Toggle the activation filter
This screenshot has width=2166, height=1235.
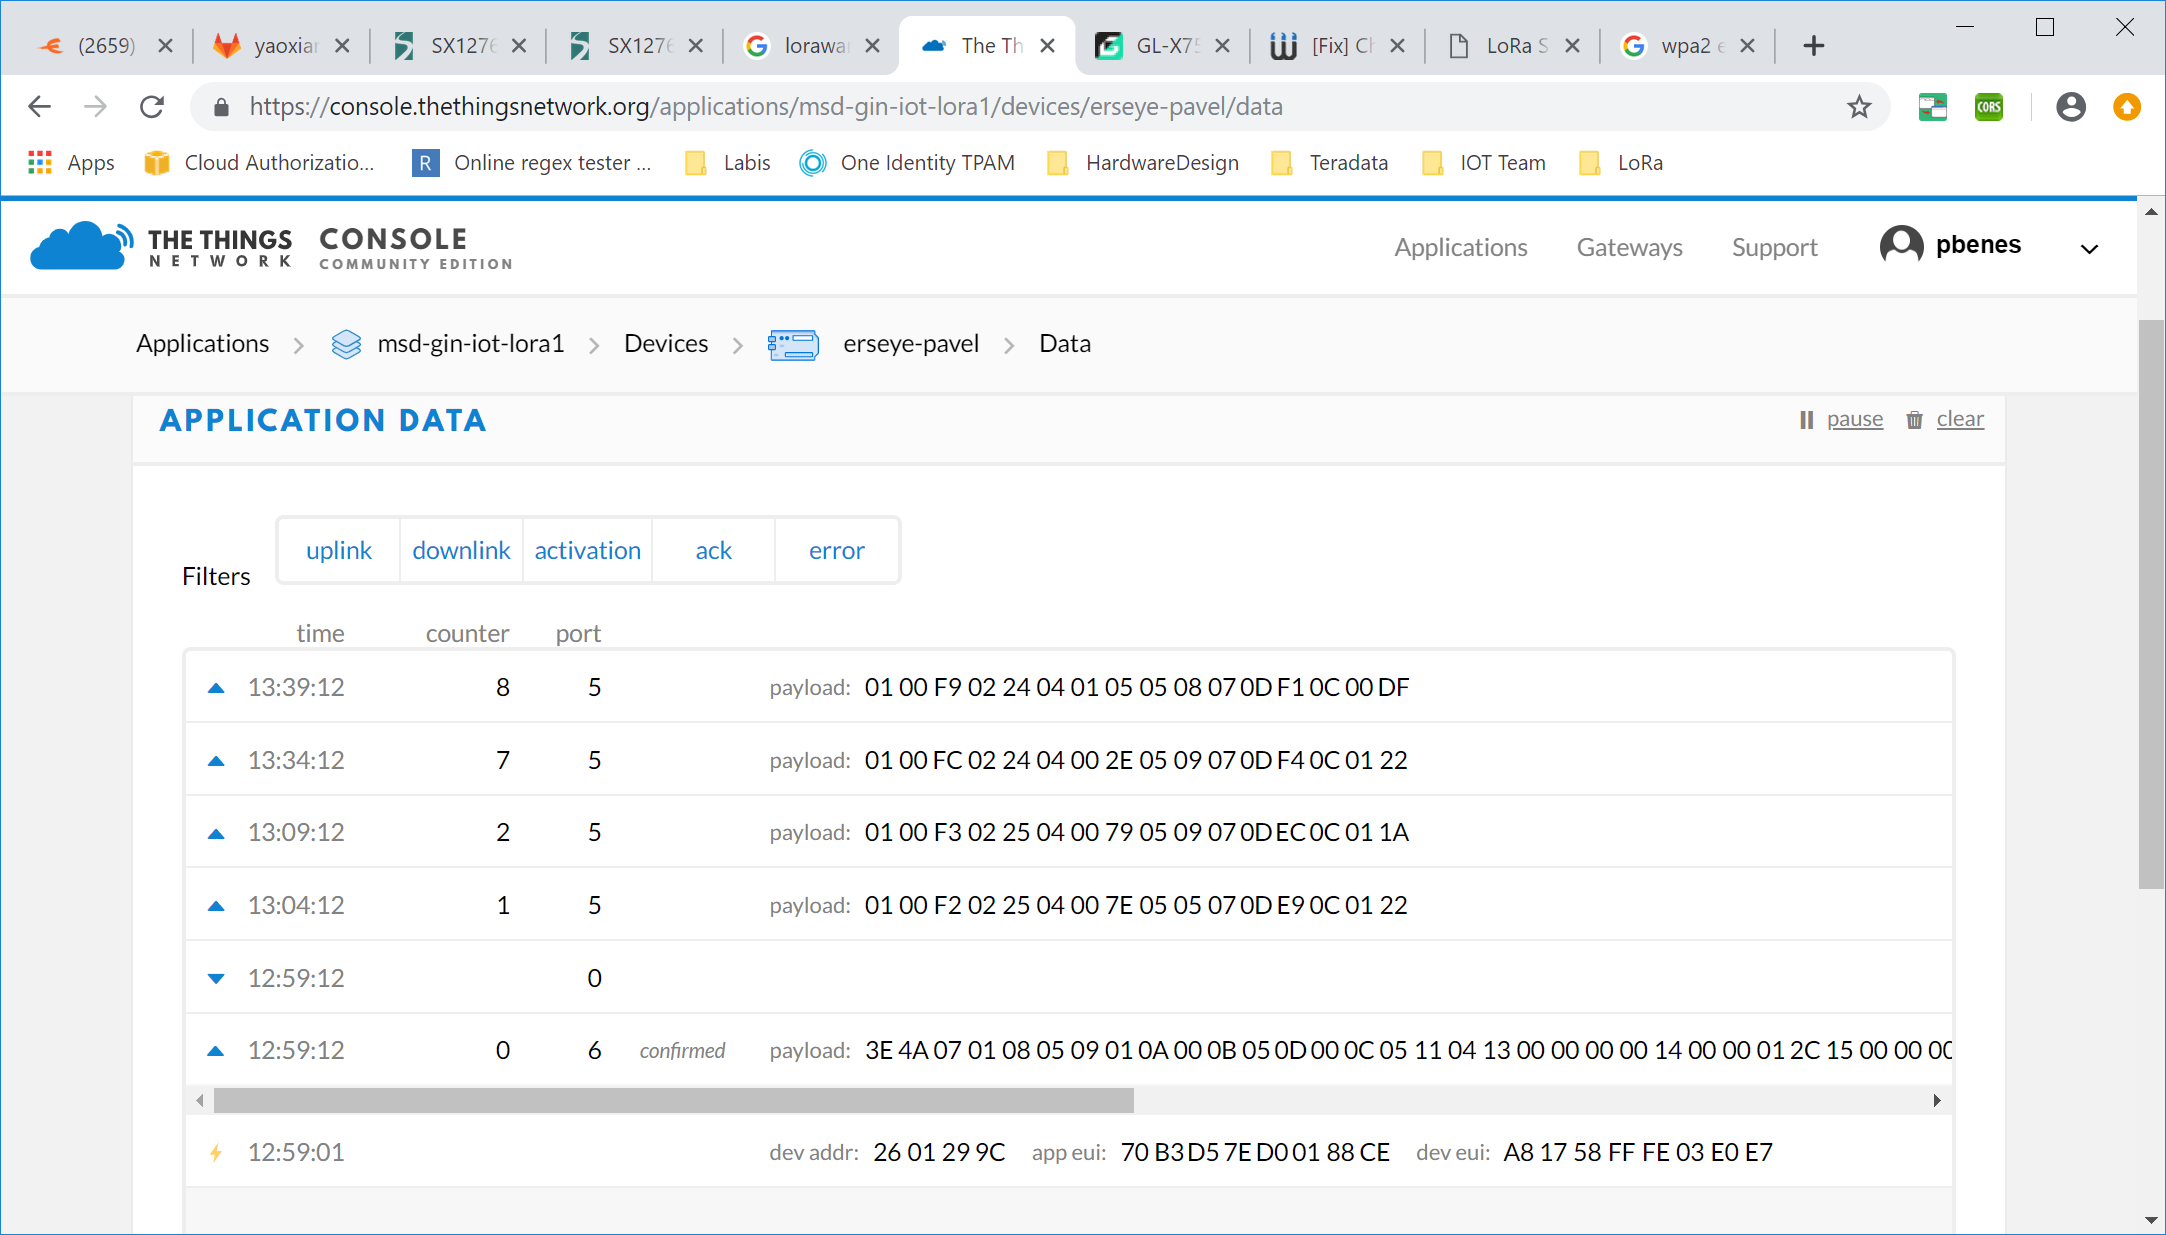588,550
